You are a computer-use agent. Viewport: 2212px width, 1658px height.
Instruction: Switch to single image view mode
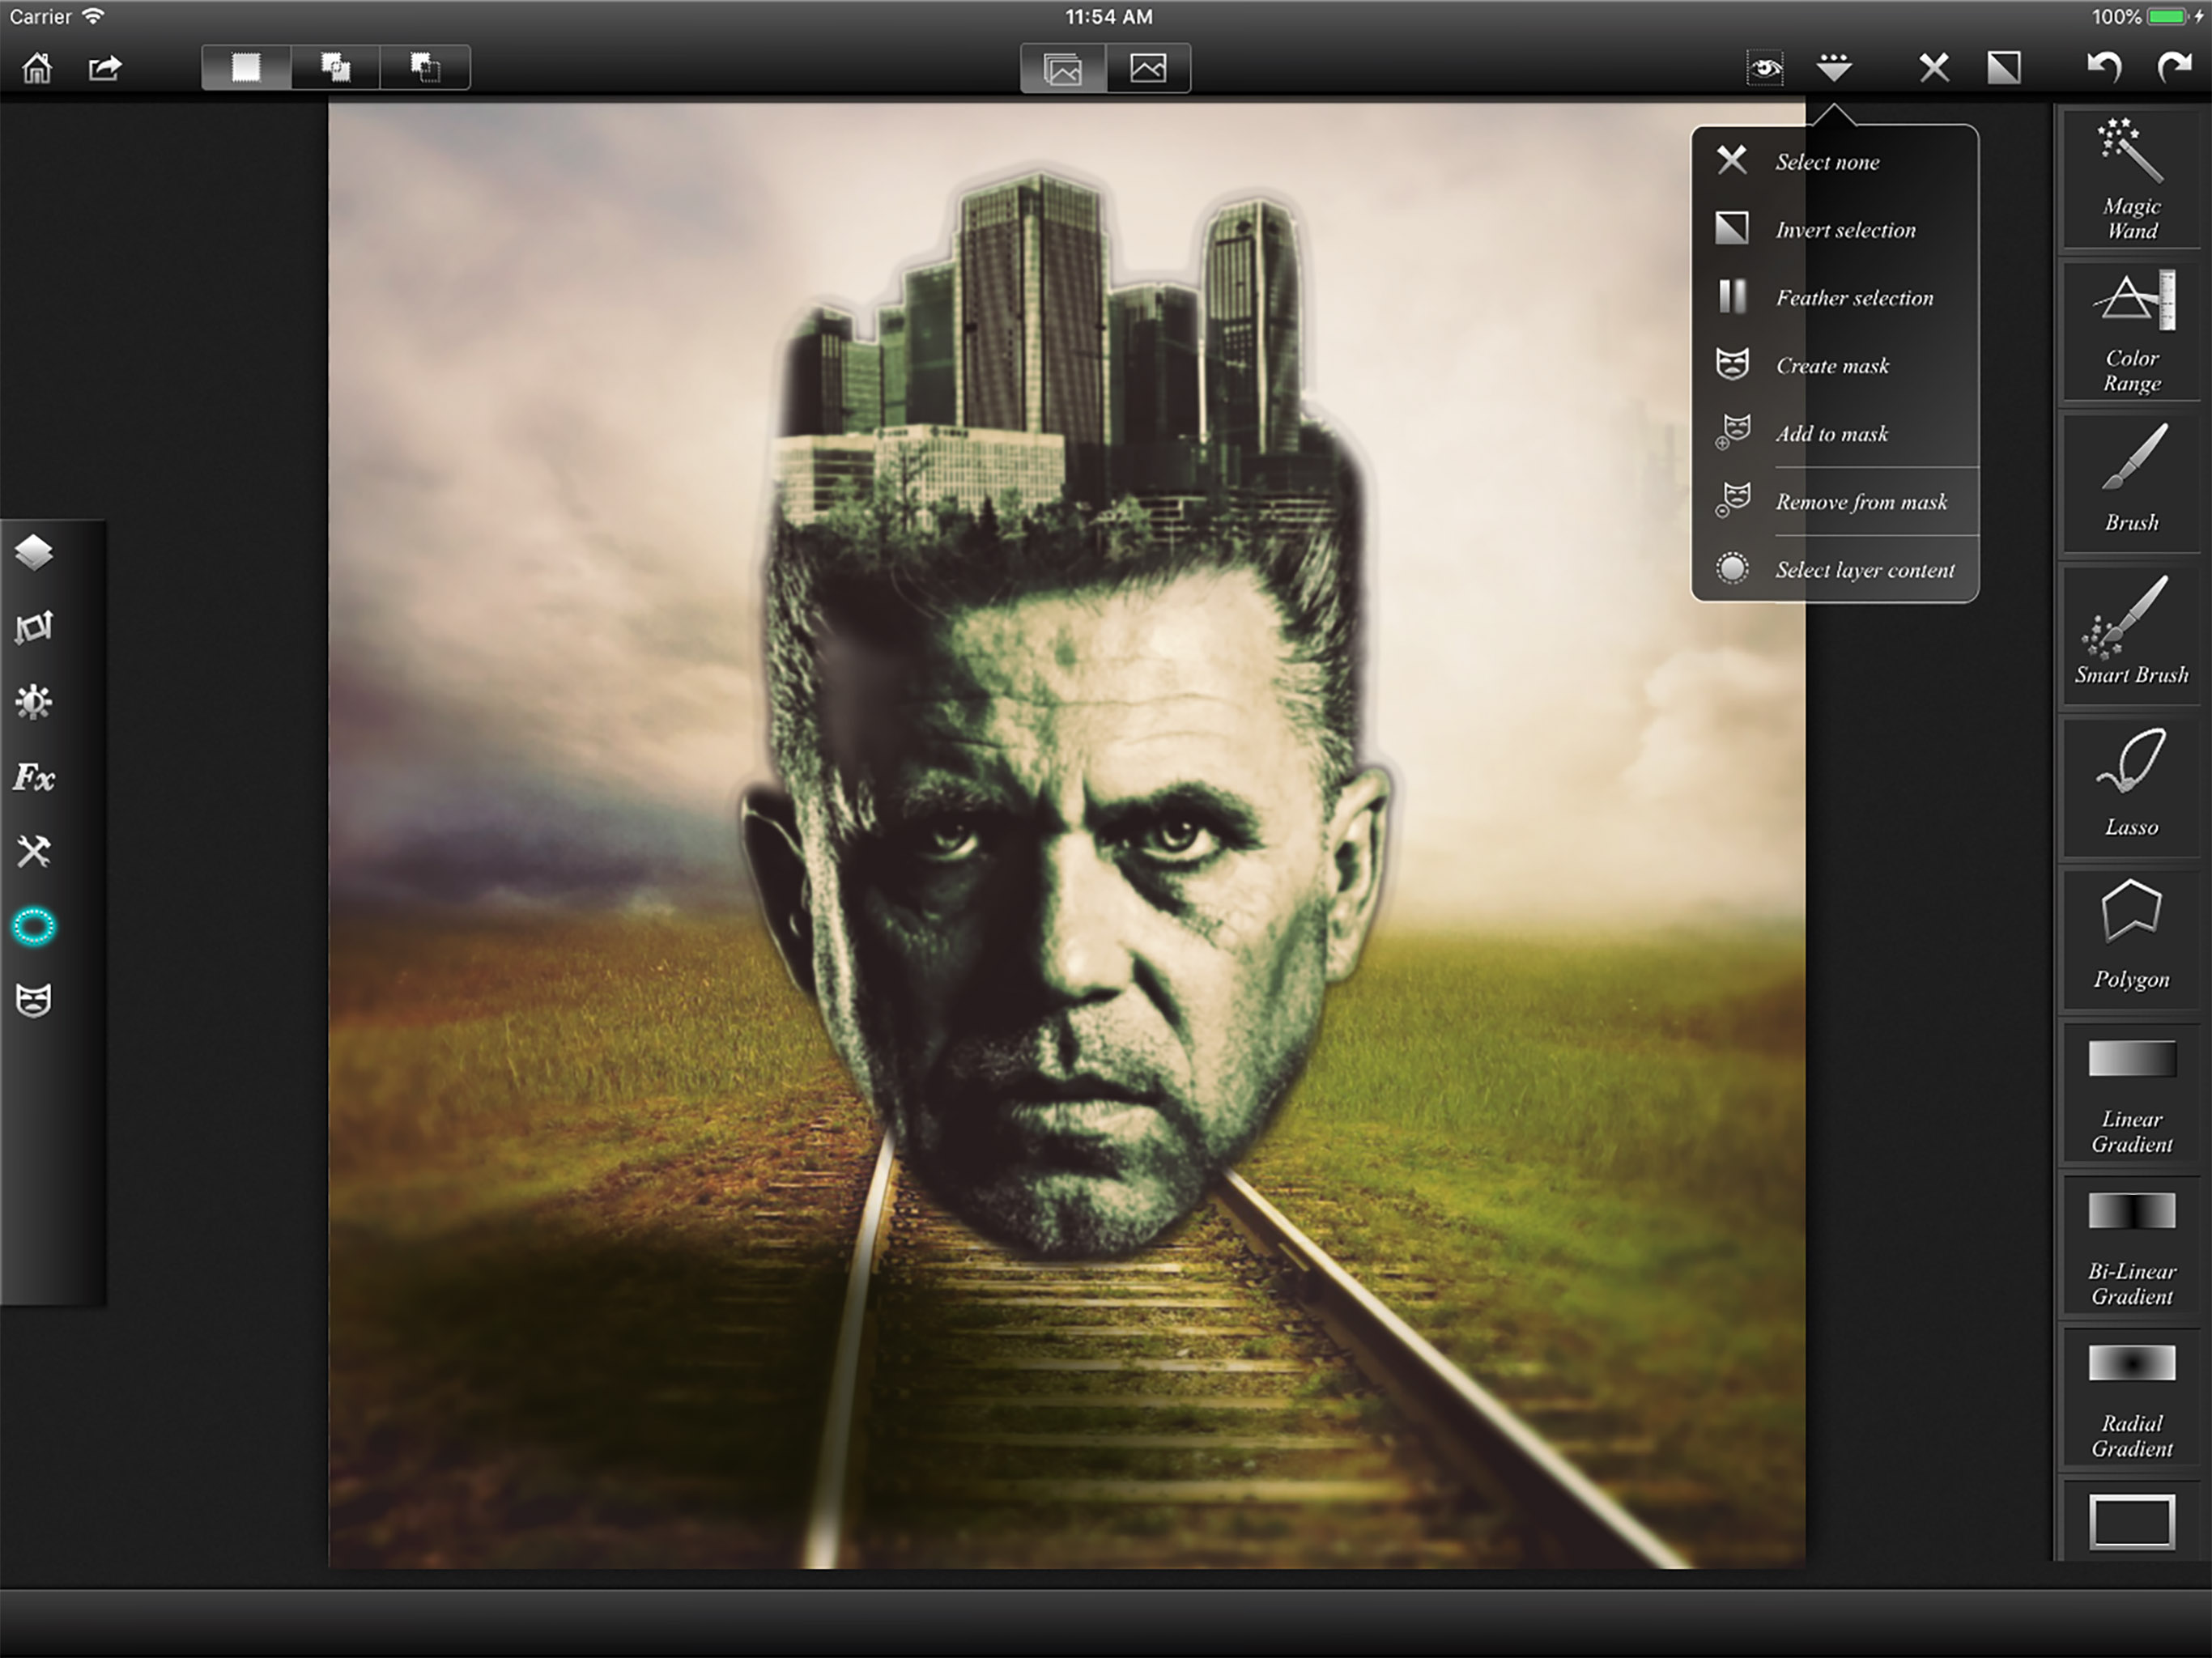pyautogui.click(x=1148, y=68)
